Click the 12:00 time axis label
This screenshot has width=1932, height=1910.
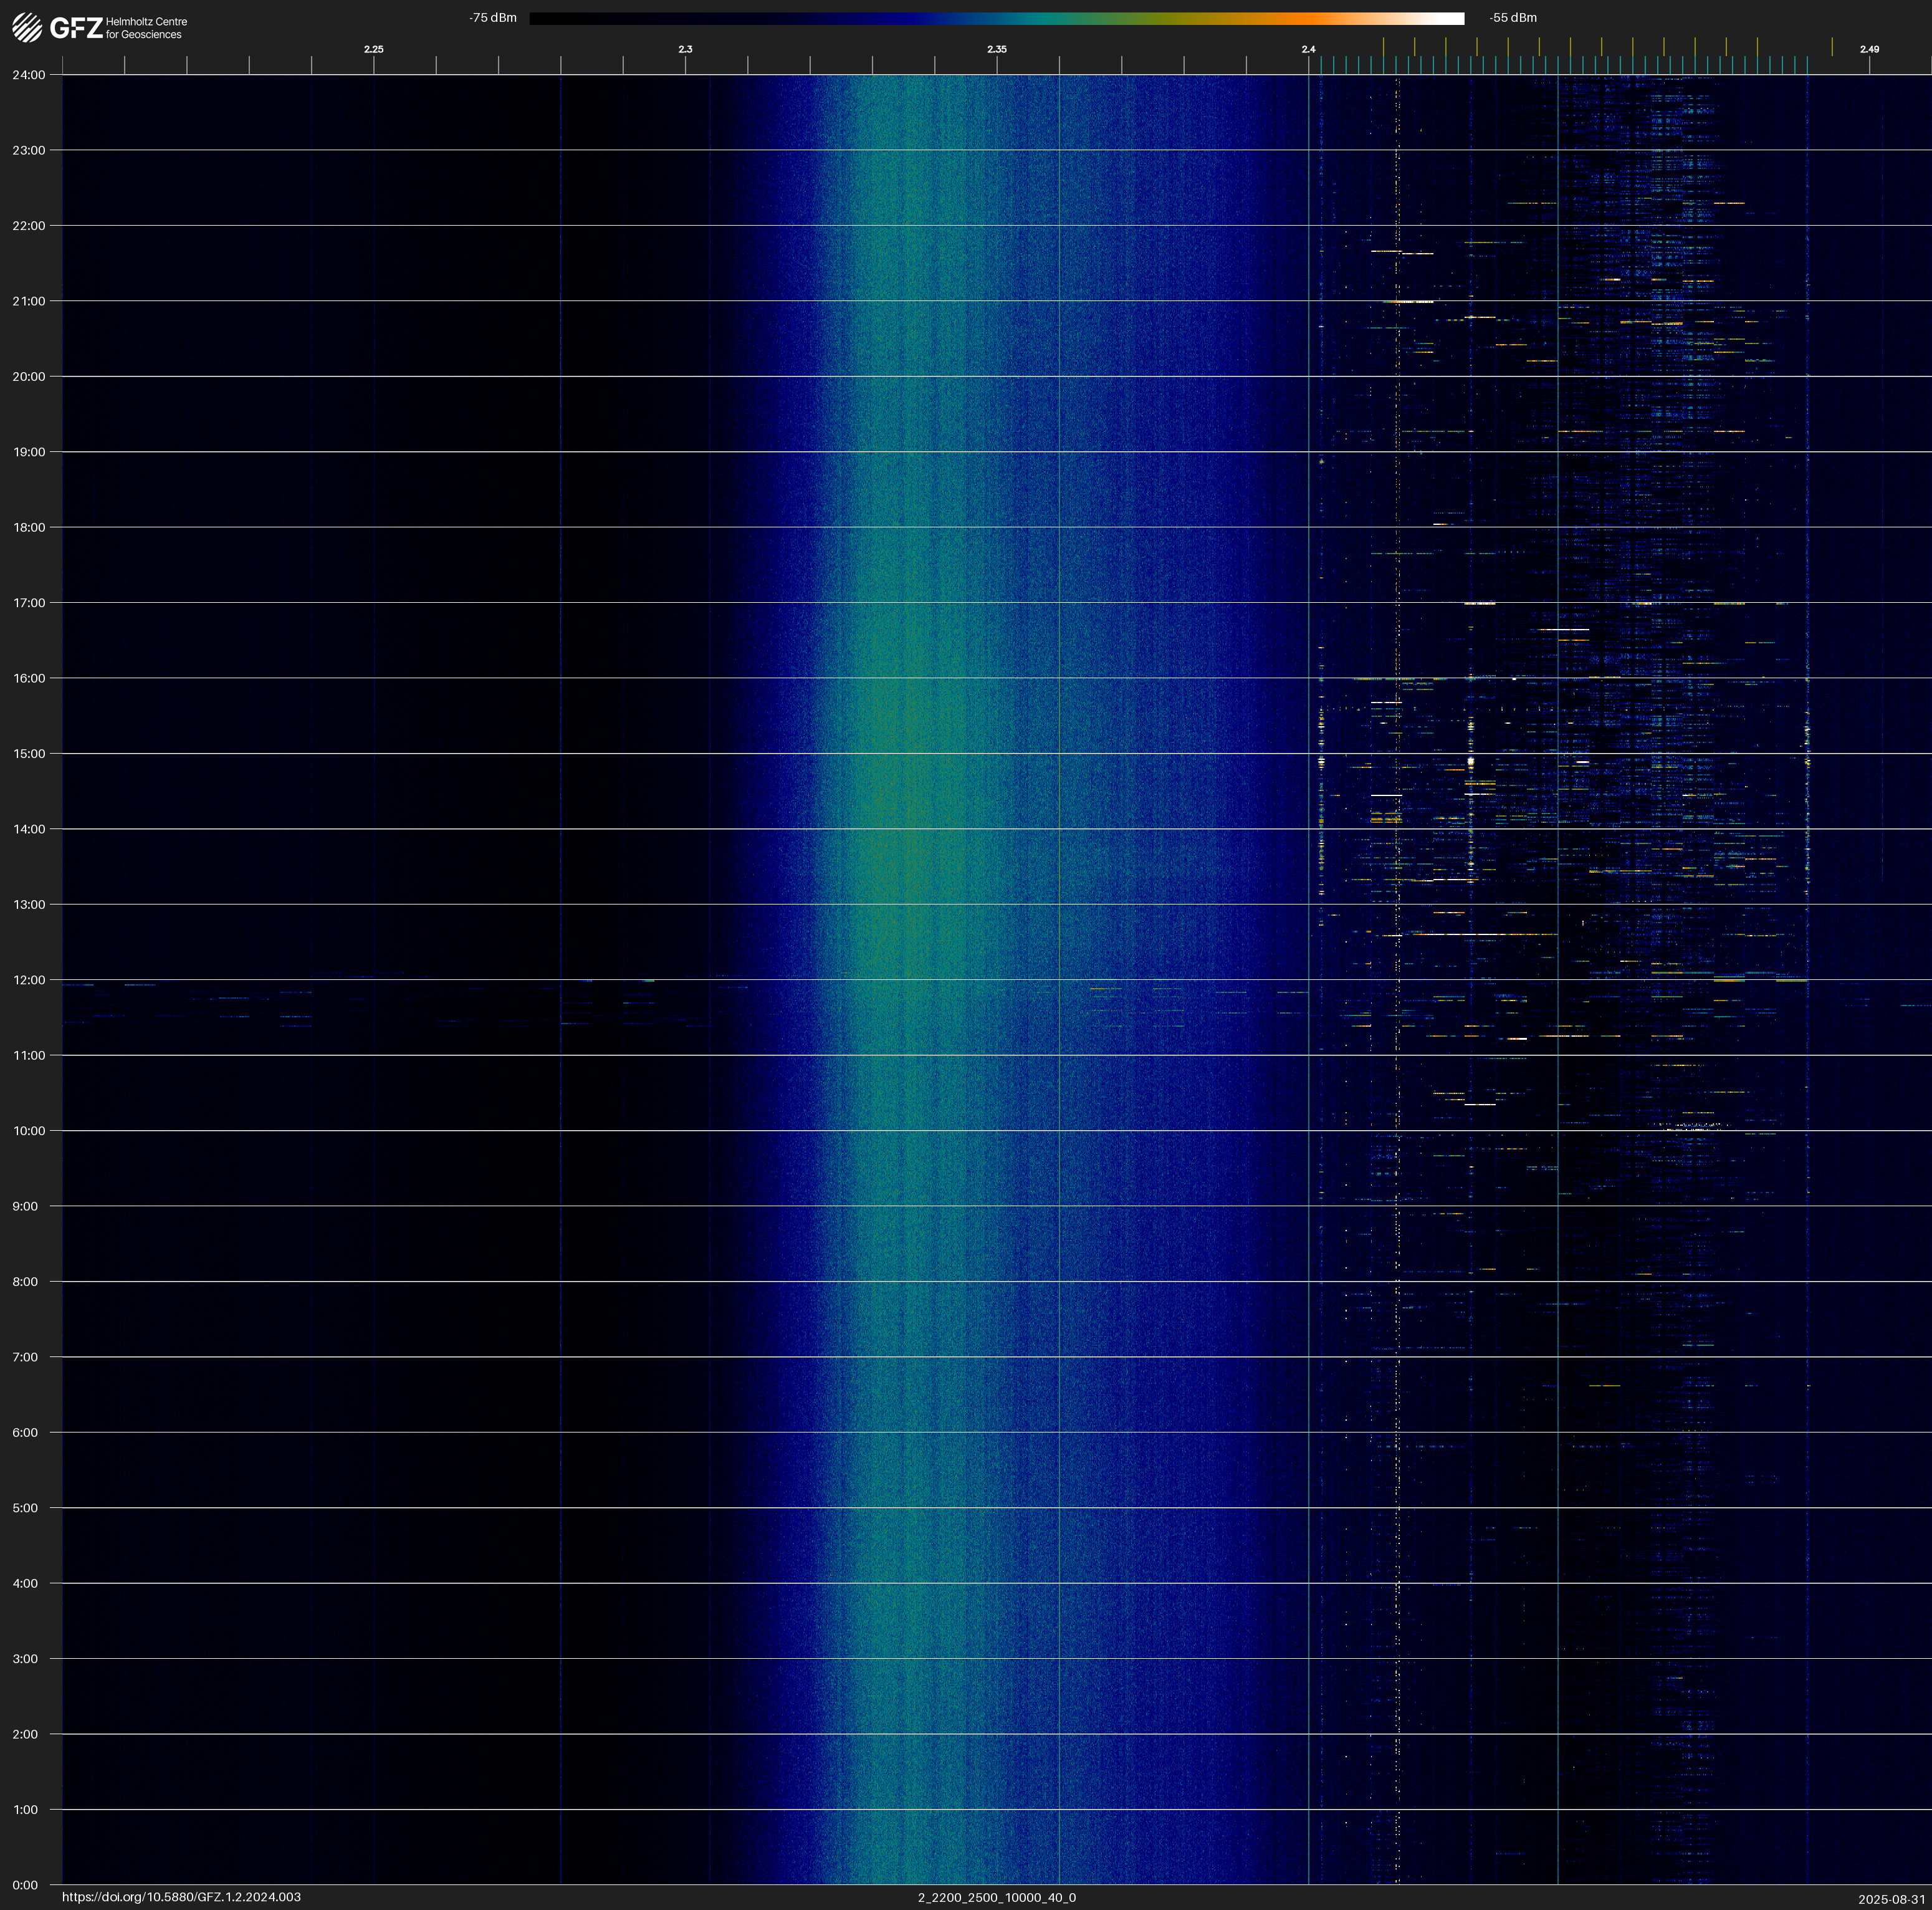click(29, 980)
